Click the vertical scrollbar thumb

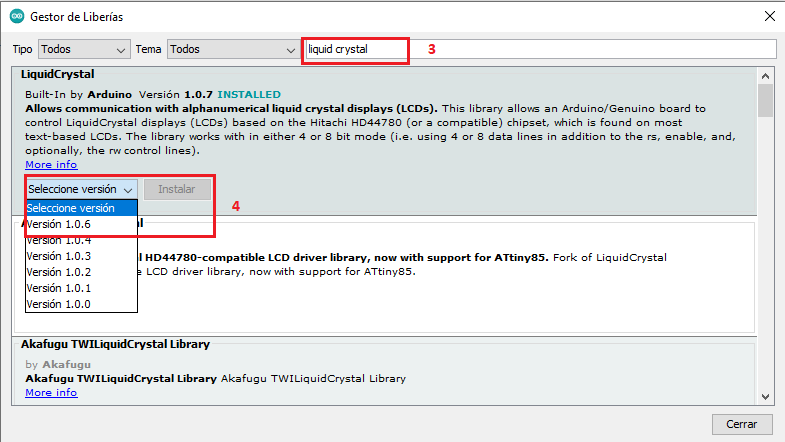click(765, 101)
